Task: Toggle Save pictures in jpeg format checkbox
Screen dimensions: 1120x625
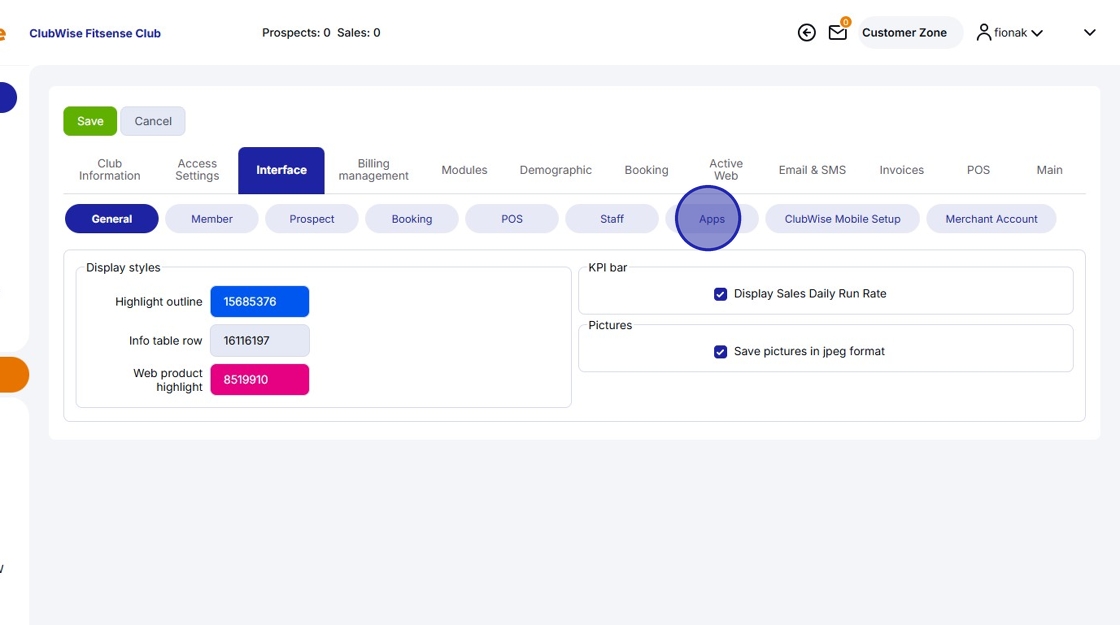Action: (720, 352)
